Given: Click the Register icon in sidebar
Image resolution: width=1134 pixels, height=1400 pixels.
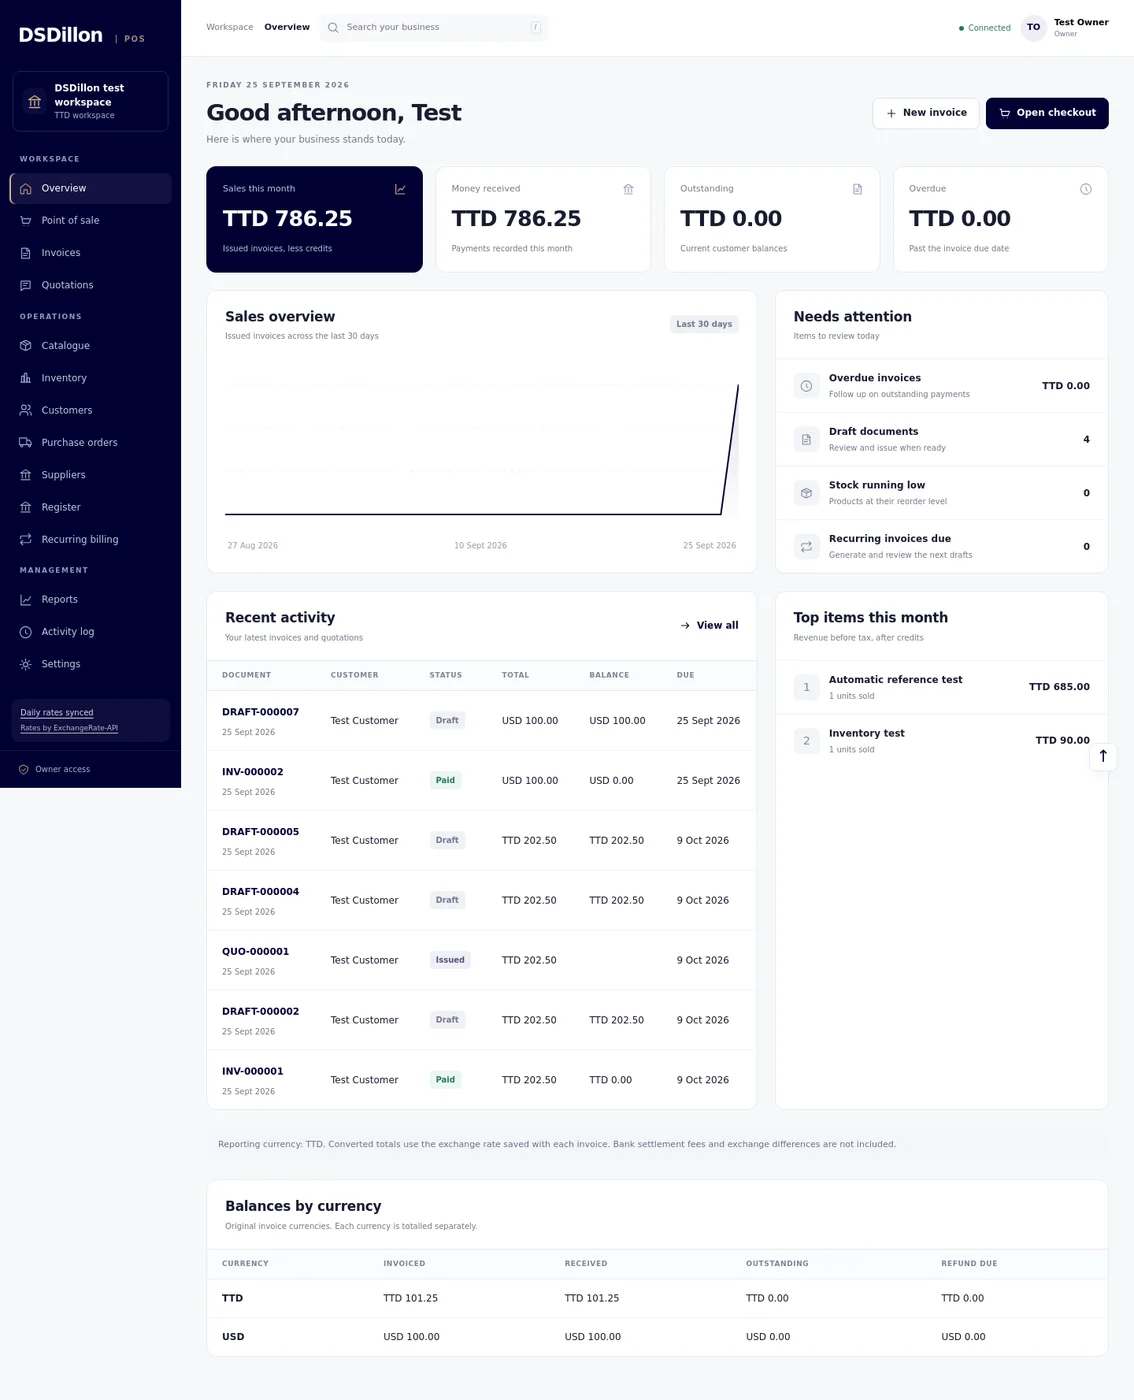Looking at the screenshot, I should point(26,507).
